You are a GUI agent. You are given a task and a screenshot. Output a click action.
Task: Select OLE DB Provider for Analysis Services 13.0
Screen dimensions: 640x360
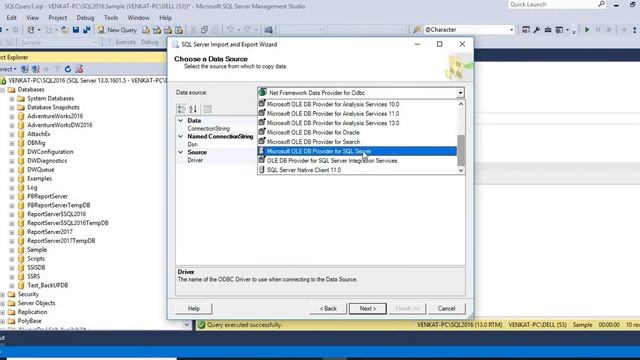[x=357, y=123]
